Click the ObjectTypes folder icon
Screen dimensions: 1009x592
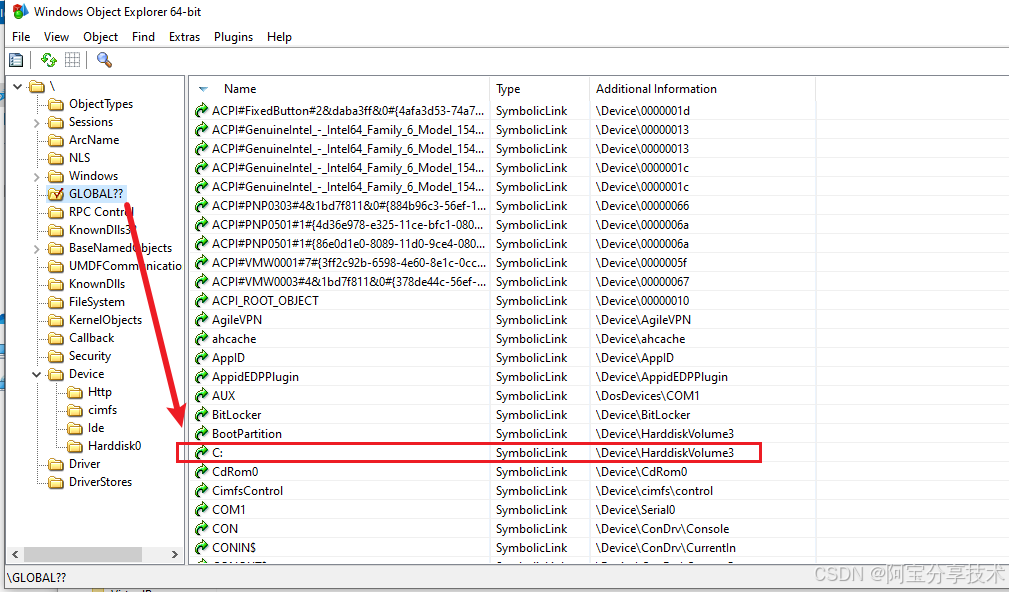[x=57, y=104]
